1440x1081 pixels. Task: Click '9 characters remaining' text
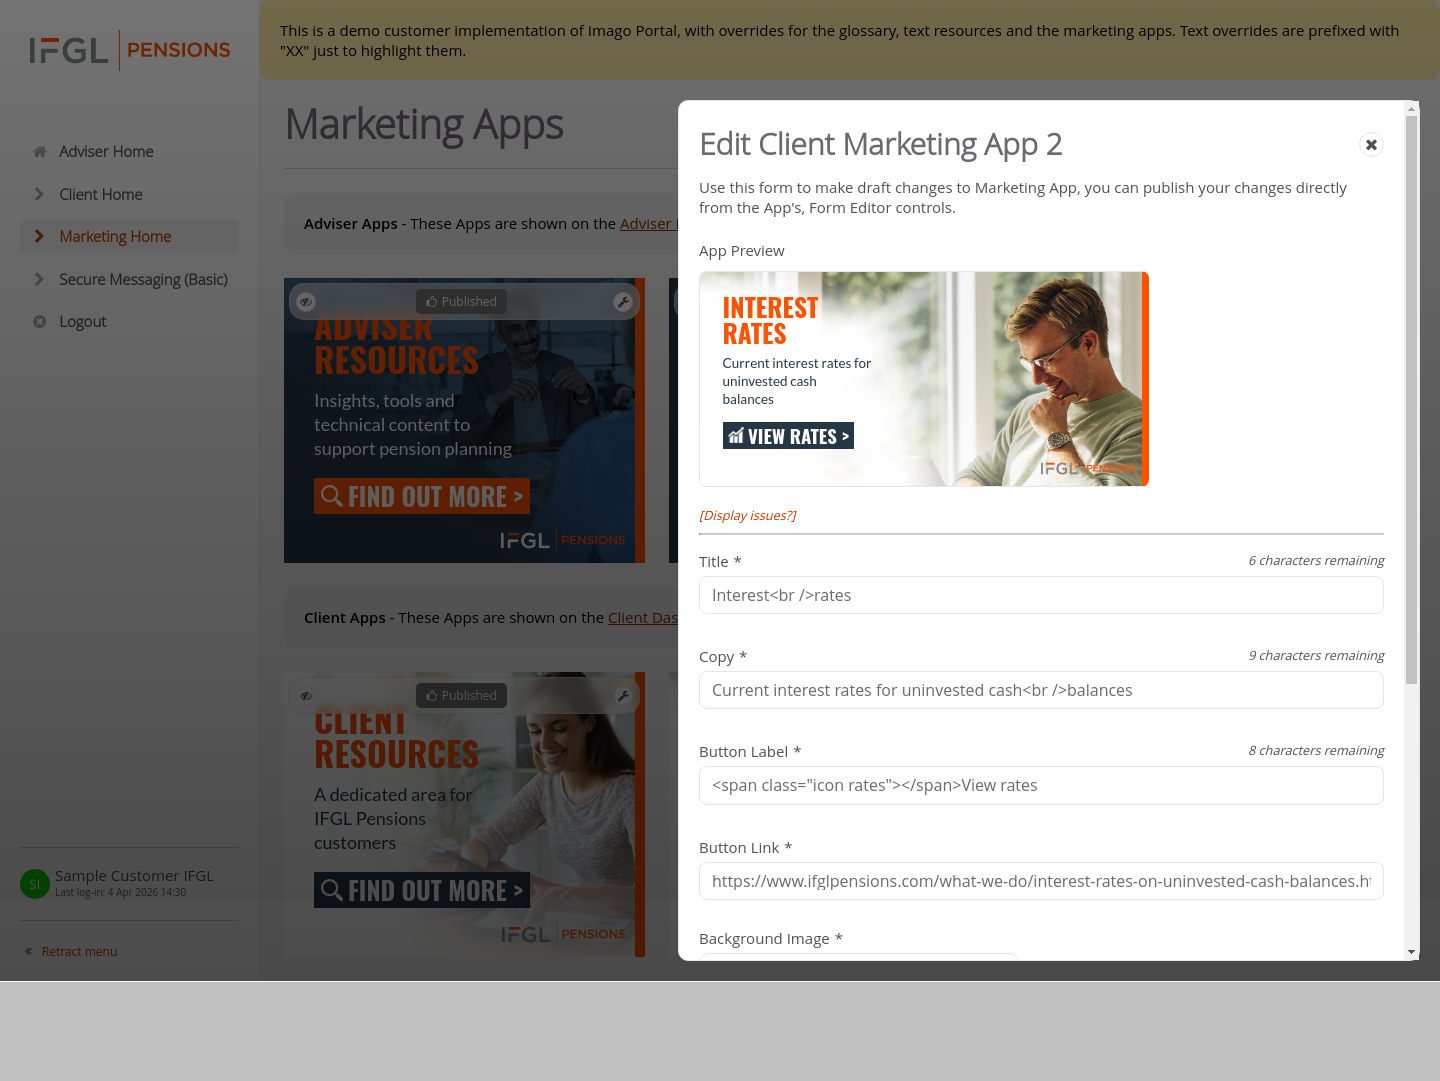[1316, 656]
